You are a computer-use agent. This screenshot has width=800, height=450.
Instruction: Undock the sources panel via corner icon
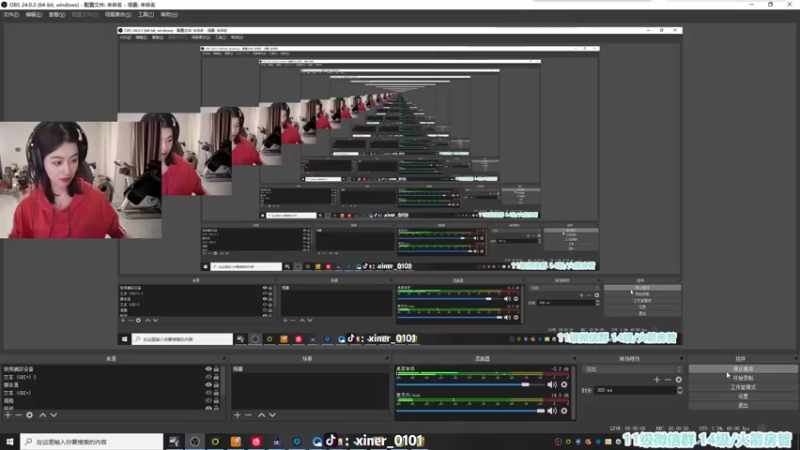224,359
